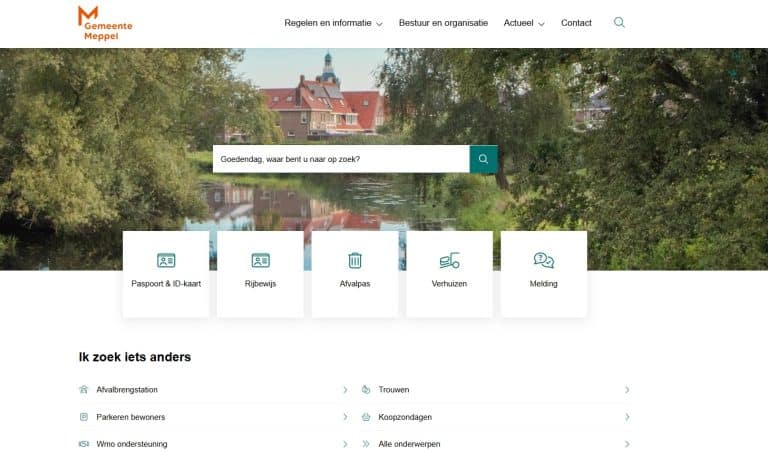
Task: Click the Verhuizen moving truck icon
Action: click(x=449, y=261)
